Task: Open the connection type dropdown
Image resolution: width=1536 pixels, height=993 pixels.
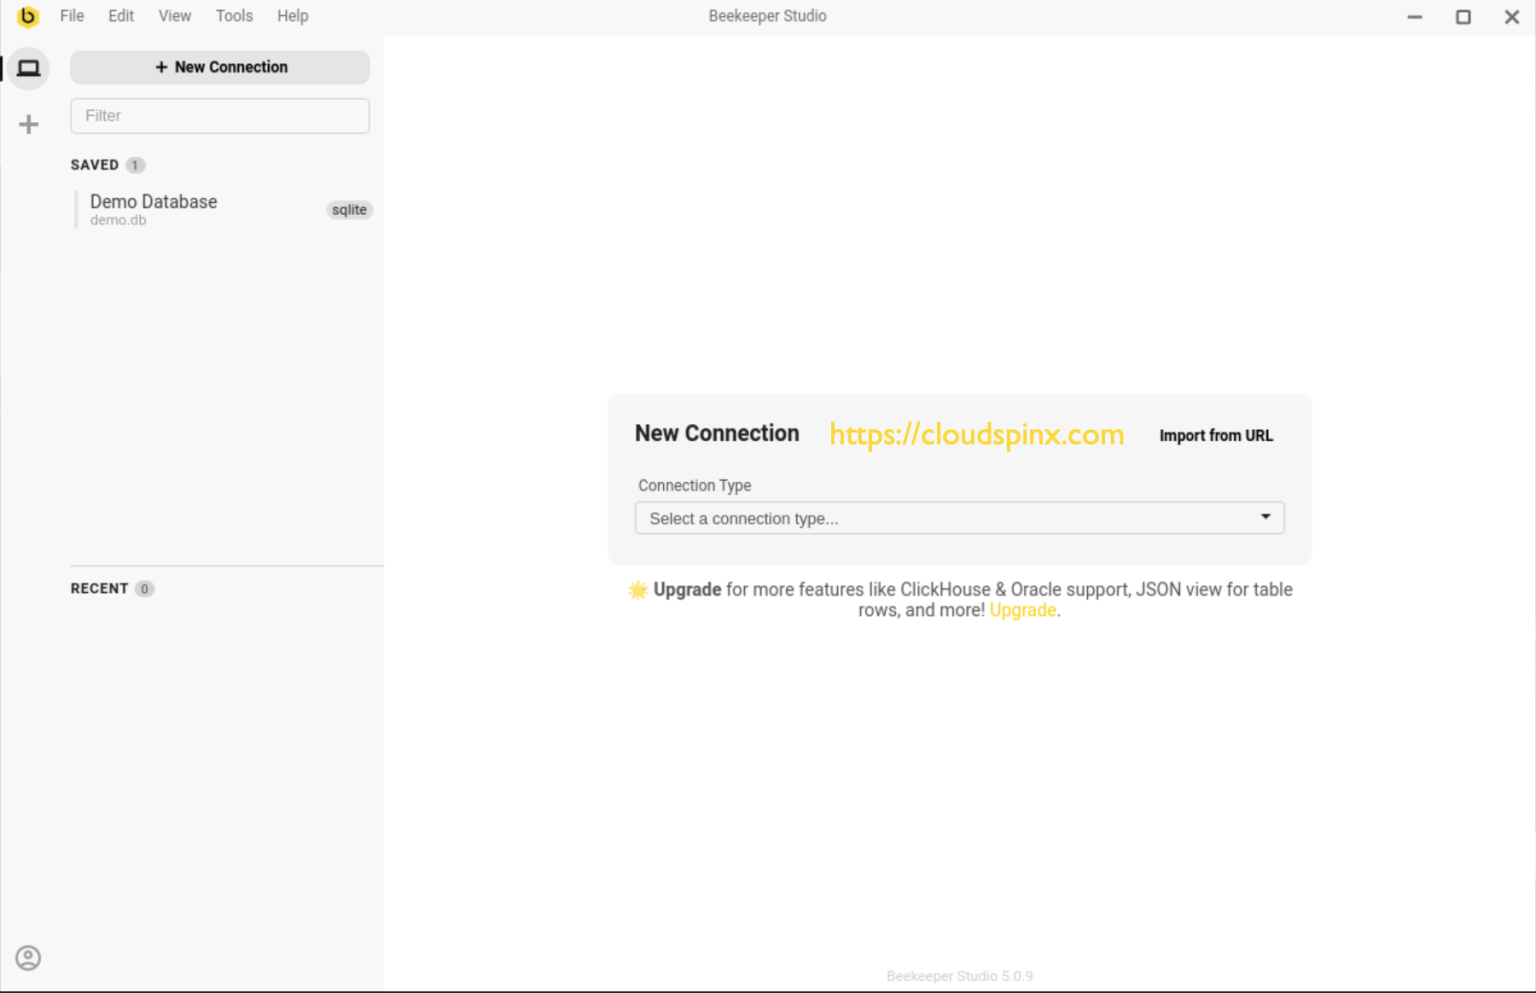Action: pyautogui.click(x=959, y=518)
